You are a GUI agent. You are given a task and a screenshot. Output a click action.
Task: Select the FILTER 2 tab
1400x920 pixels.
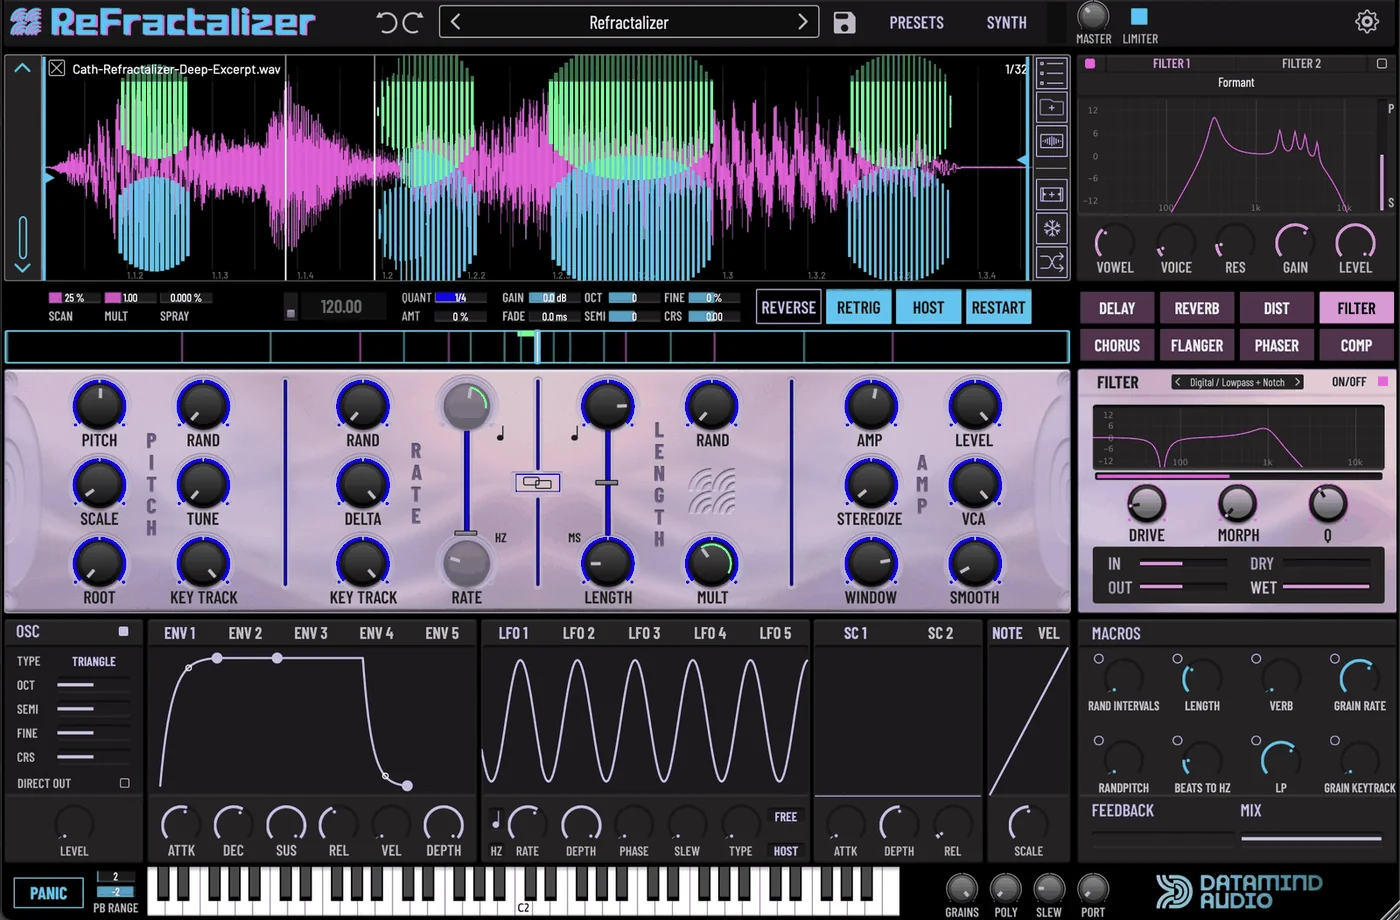pyautogui.click(x=1301, y=63)
